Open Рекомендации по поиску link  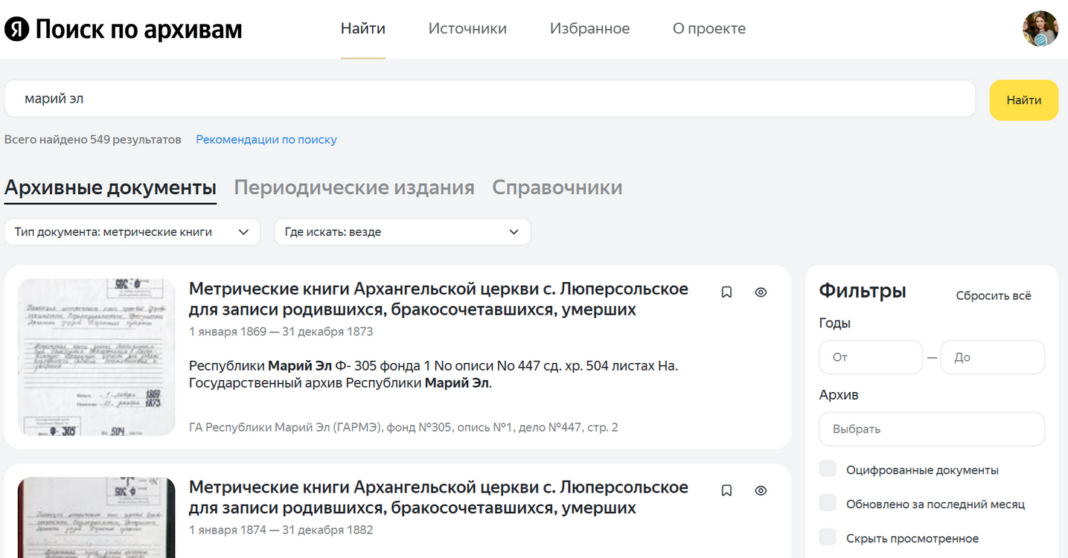click(266, 140)
